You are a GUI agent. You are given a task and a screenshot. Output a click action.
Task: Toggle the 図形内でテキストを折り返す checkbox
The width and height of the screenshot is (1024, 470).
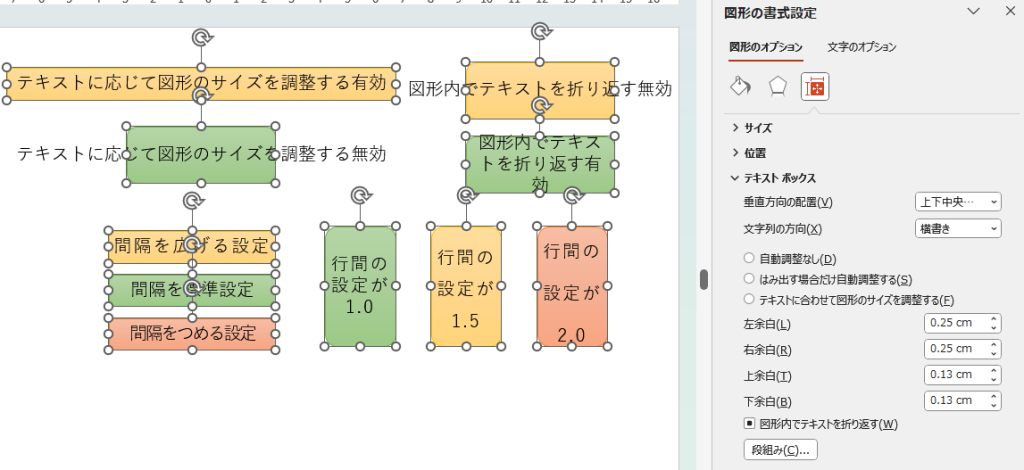click(x=748, y=424)
